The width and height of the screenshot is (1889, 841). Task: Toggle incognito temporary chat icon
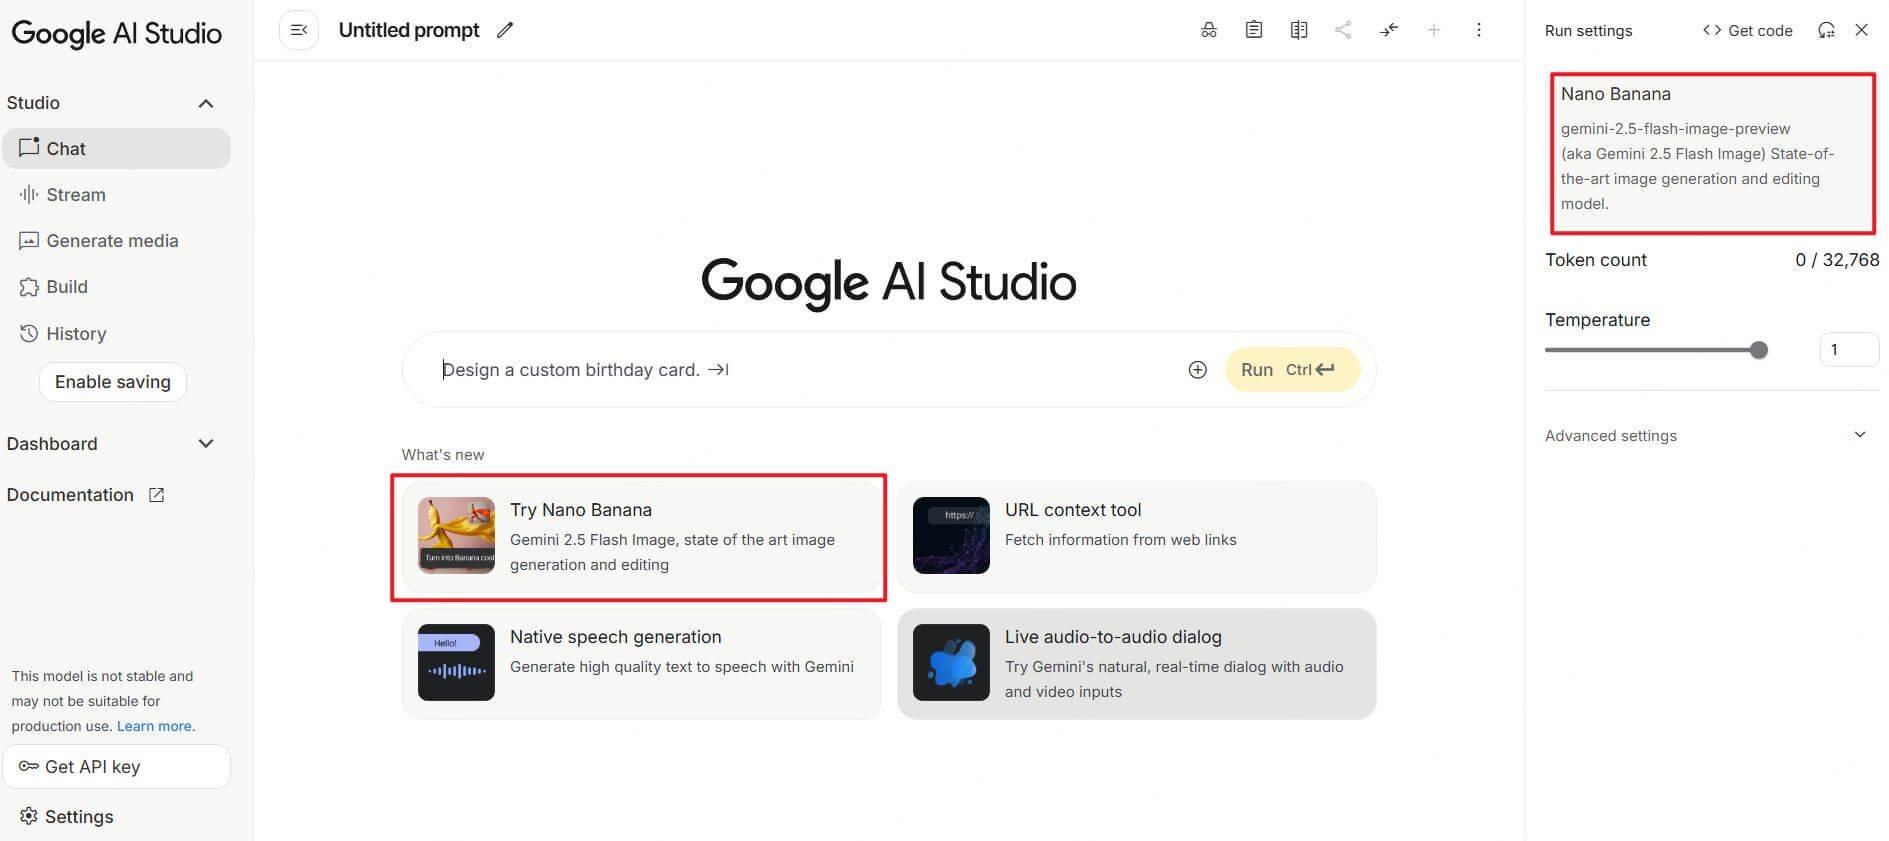[x=1209, y=30]
